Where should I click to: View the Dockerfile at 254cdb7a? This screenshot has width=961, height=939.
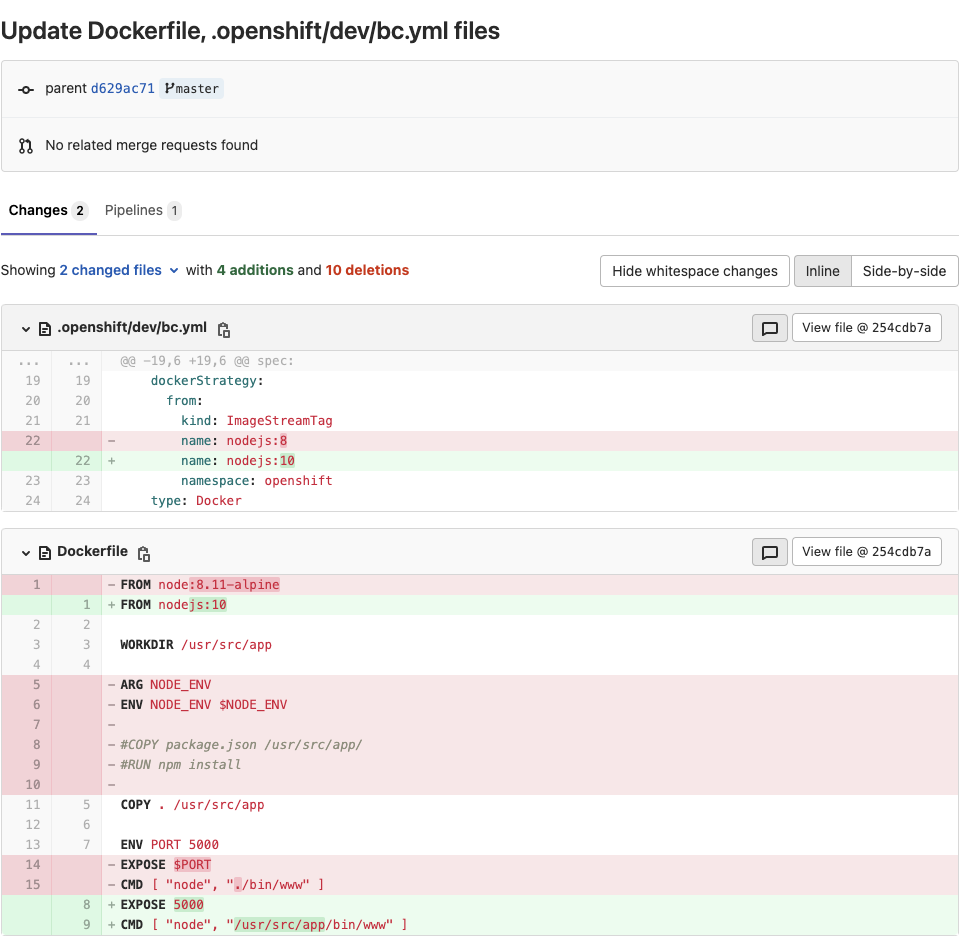pos(866,552)
